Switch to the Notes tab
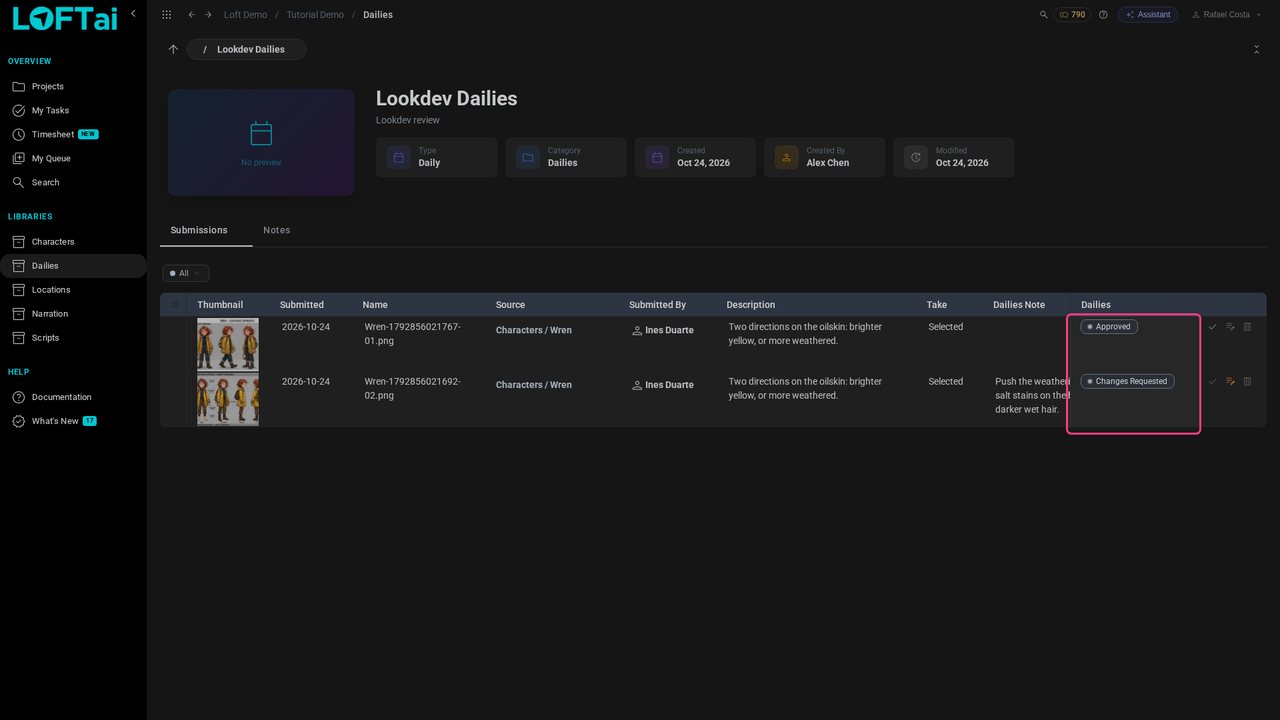This screenshot has width=1280, height=720. pyautogui.click(x=277, y=230)
